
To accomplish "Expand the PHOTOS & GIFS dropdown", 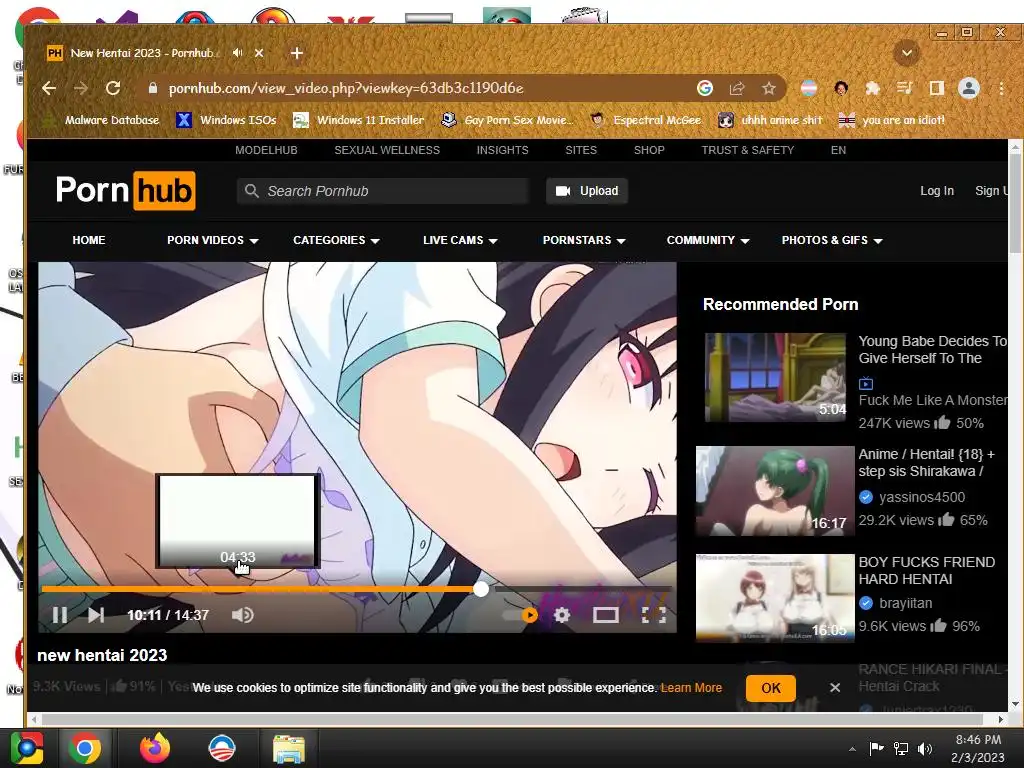I will (832, 240).
